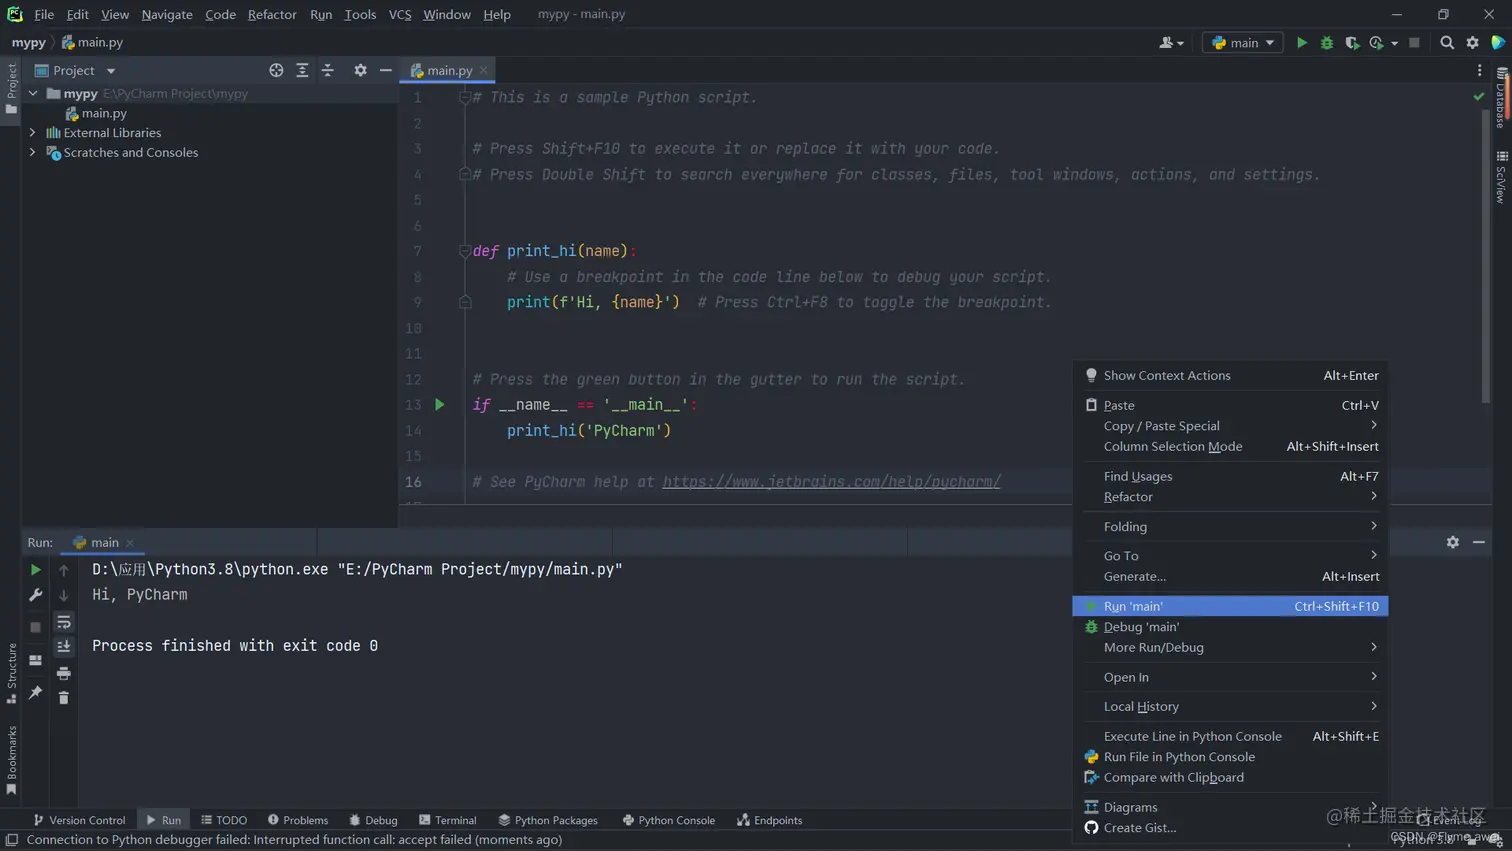Open Copy / Paste Special submenu
The width and height of the screenshot is (1512, 851).
[x=1230, y=426]
